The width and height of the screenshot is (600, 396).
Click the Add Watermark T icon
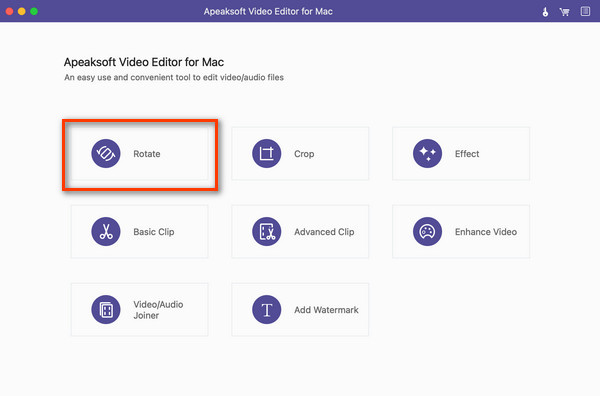tap(267, 310)
